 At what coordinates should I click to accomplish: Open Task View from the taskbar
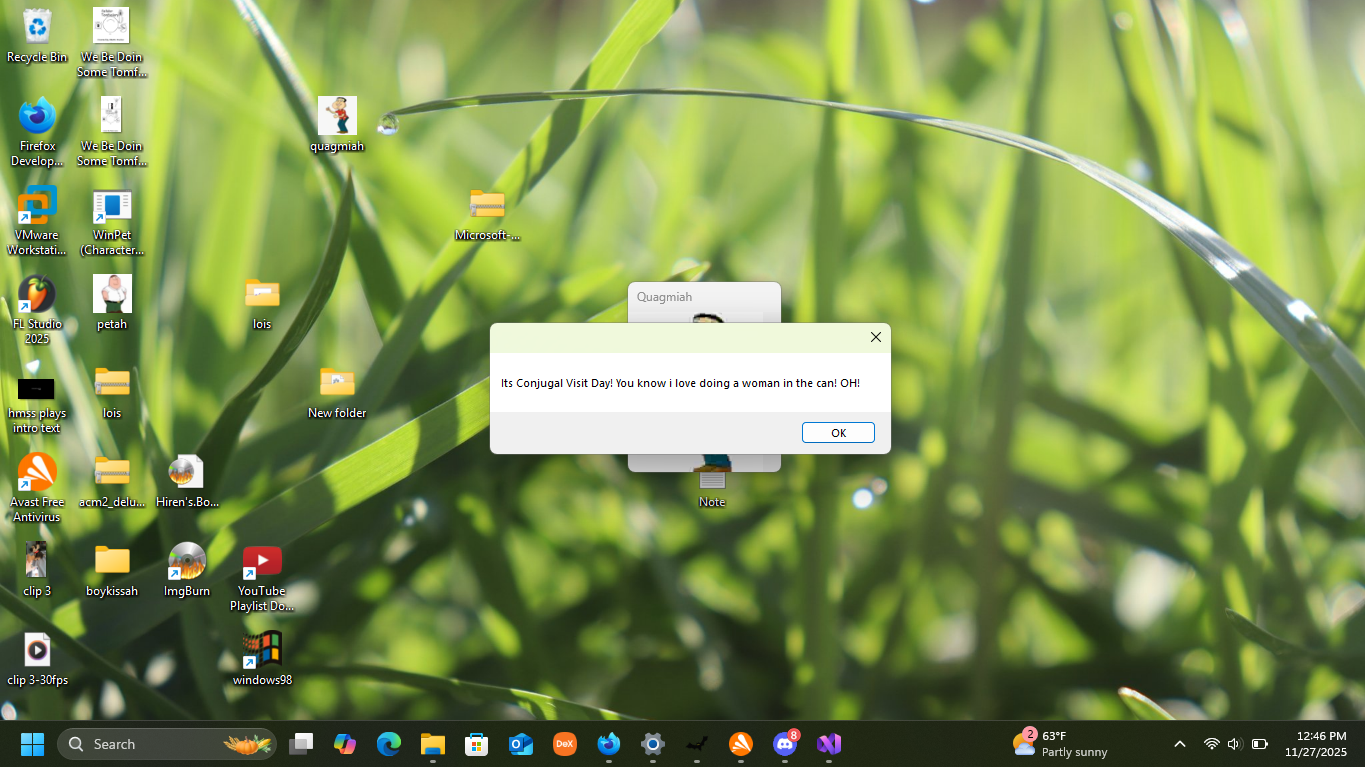click(x=301, y=744)
